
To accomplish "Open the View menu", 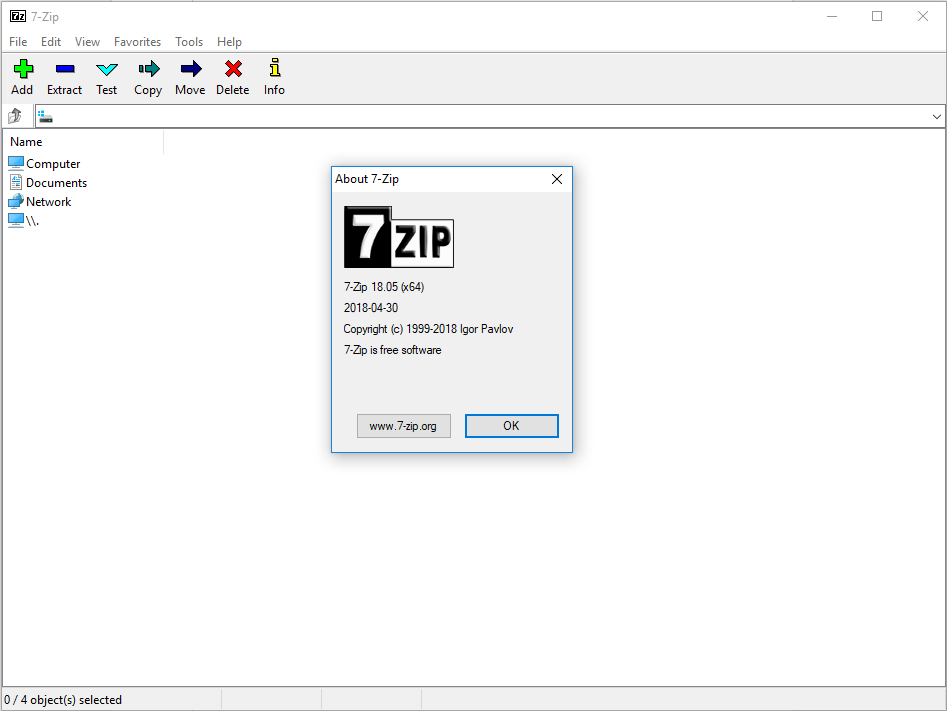I will tap(88, 42).
